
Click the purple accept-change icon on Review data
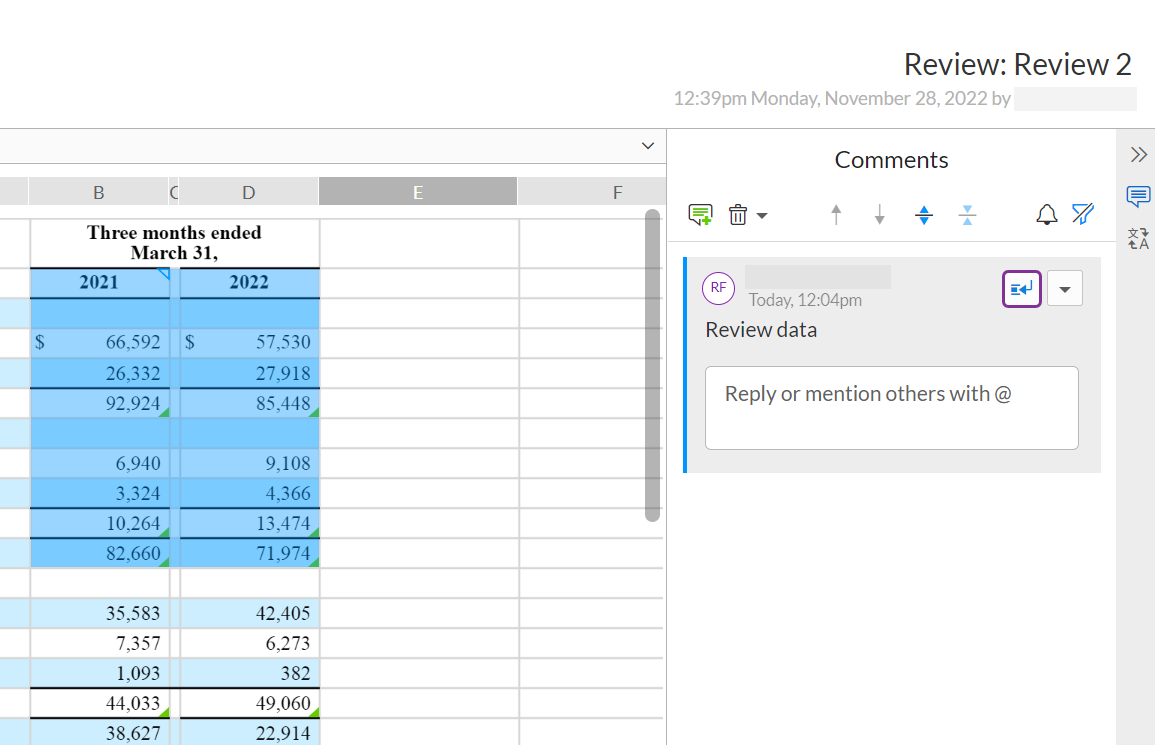1021,288
